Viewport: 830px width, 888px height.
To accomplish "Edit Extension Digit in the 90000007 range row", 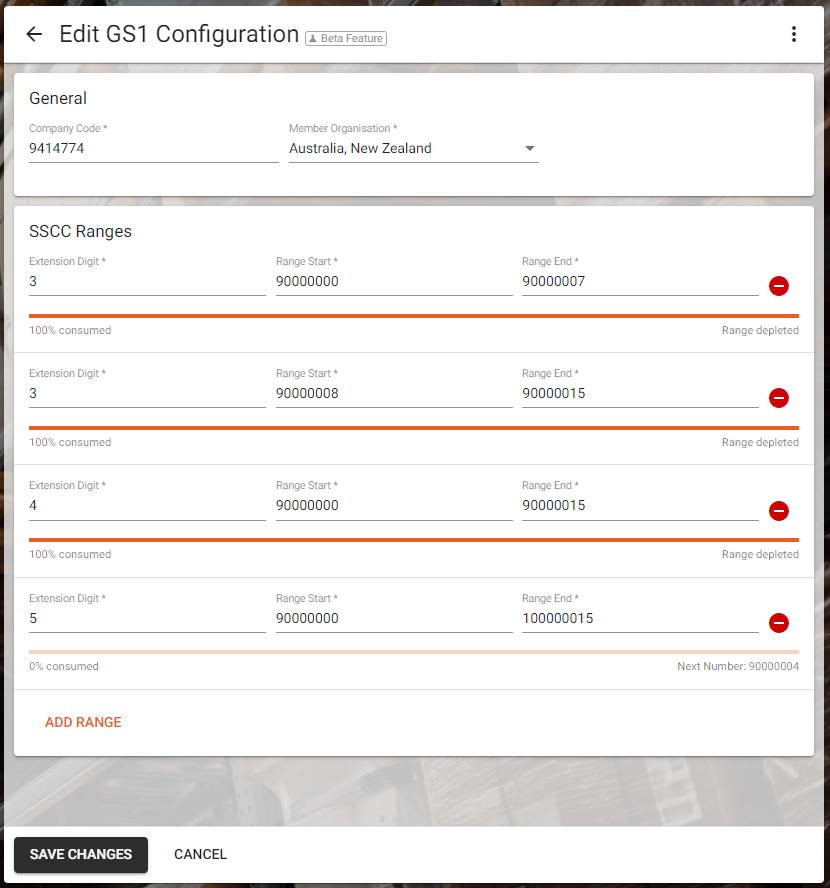I will (147, 281).
